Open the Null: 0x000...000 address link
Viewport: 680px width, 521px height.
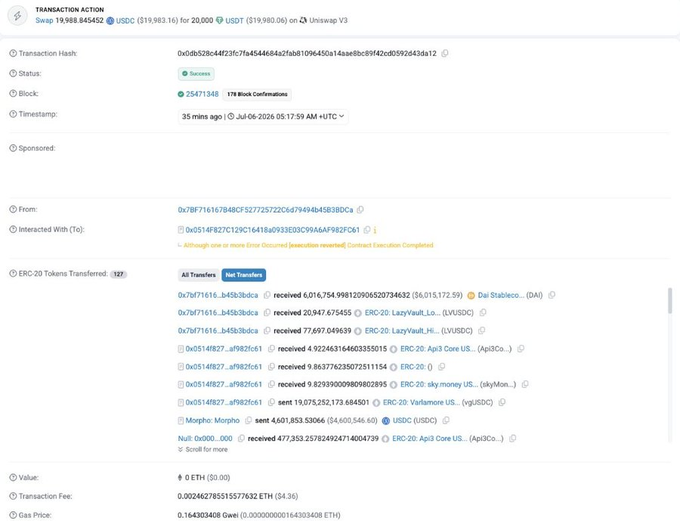pyautogui.click(x=205, y=439)
